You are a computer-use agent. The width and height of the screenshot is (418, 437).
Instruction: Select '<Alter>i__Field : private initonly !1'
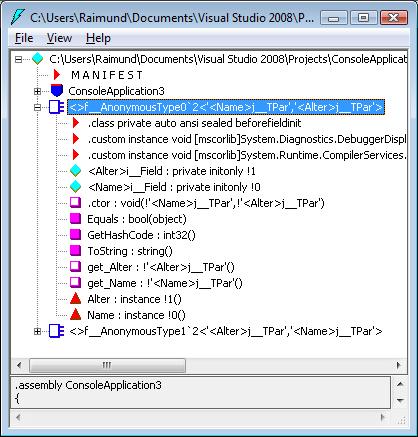(x=172, y=171)
